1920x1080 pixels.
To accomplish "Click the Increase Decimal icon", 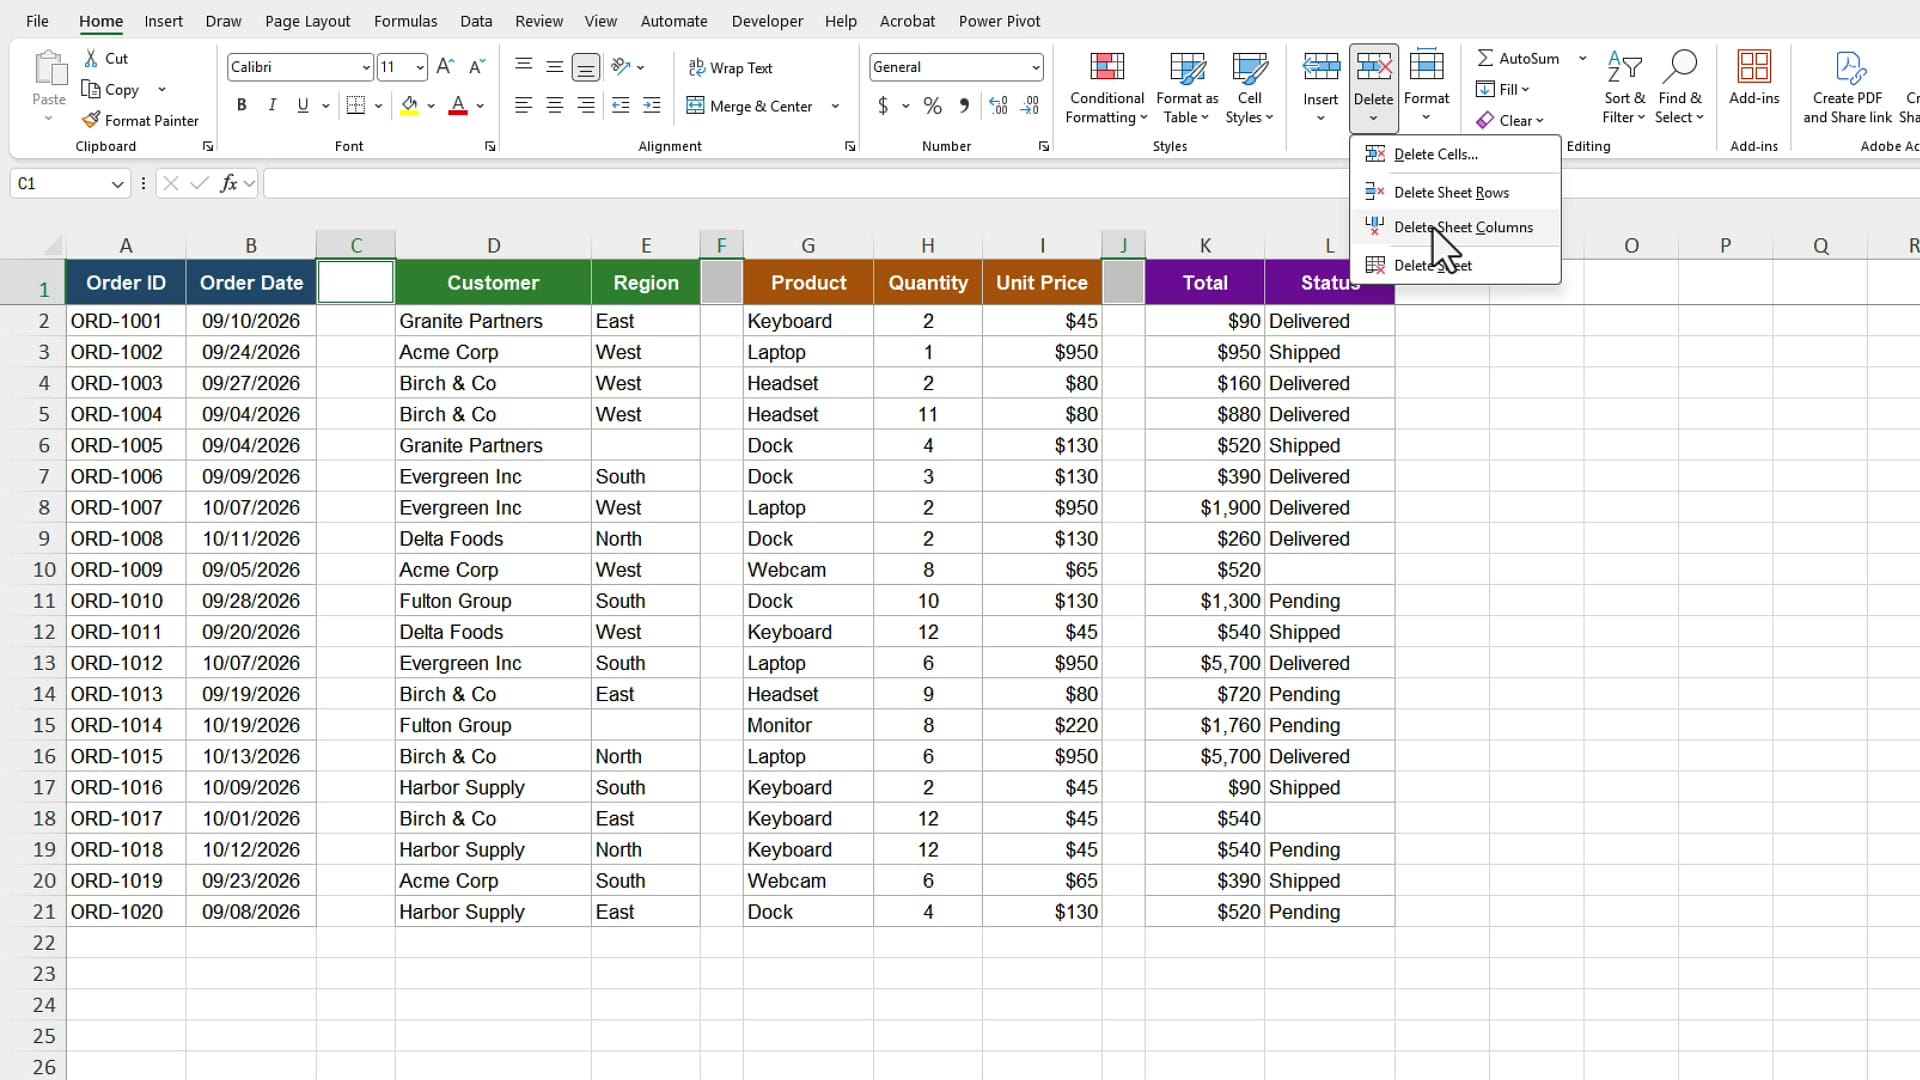I will [x=998, y=106].
